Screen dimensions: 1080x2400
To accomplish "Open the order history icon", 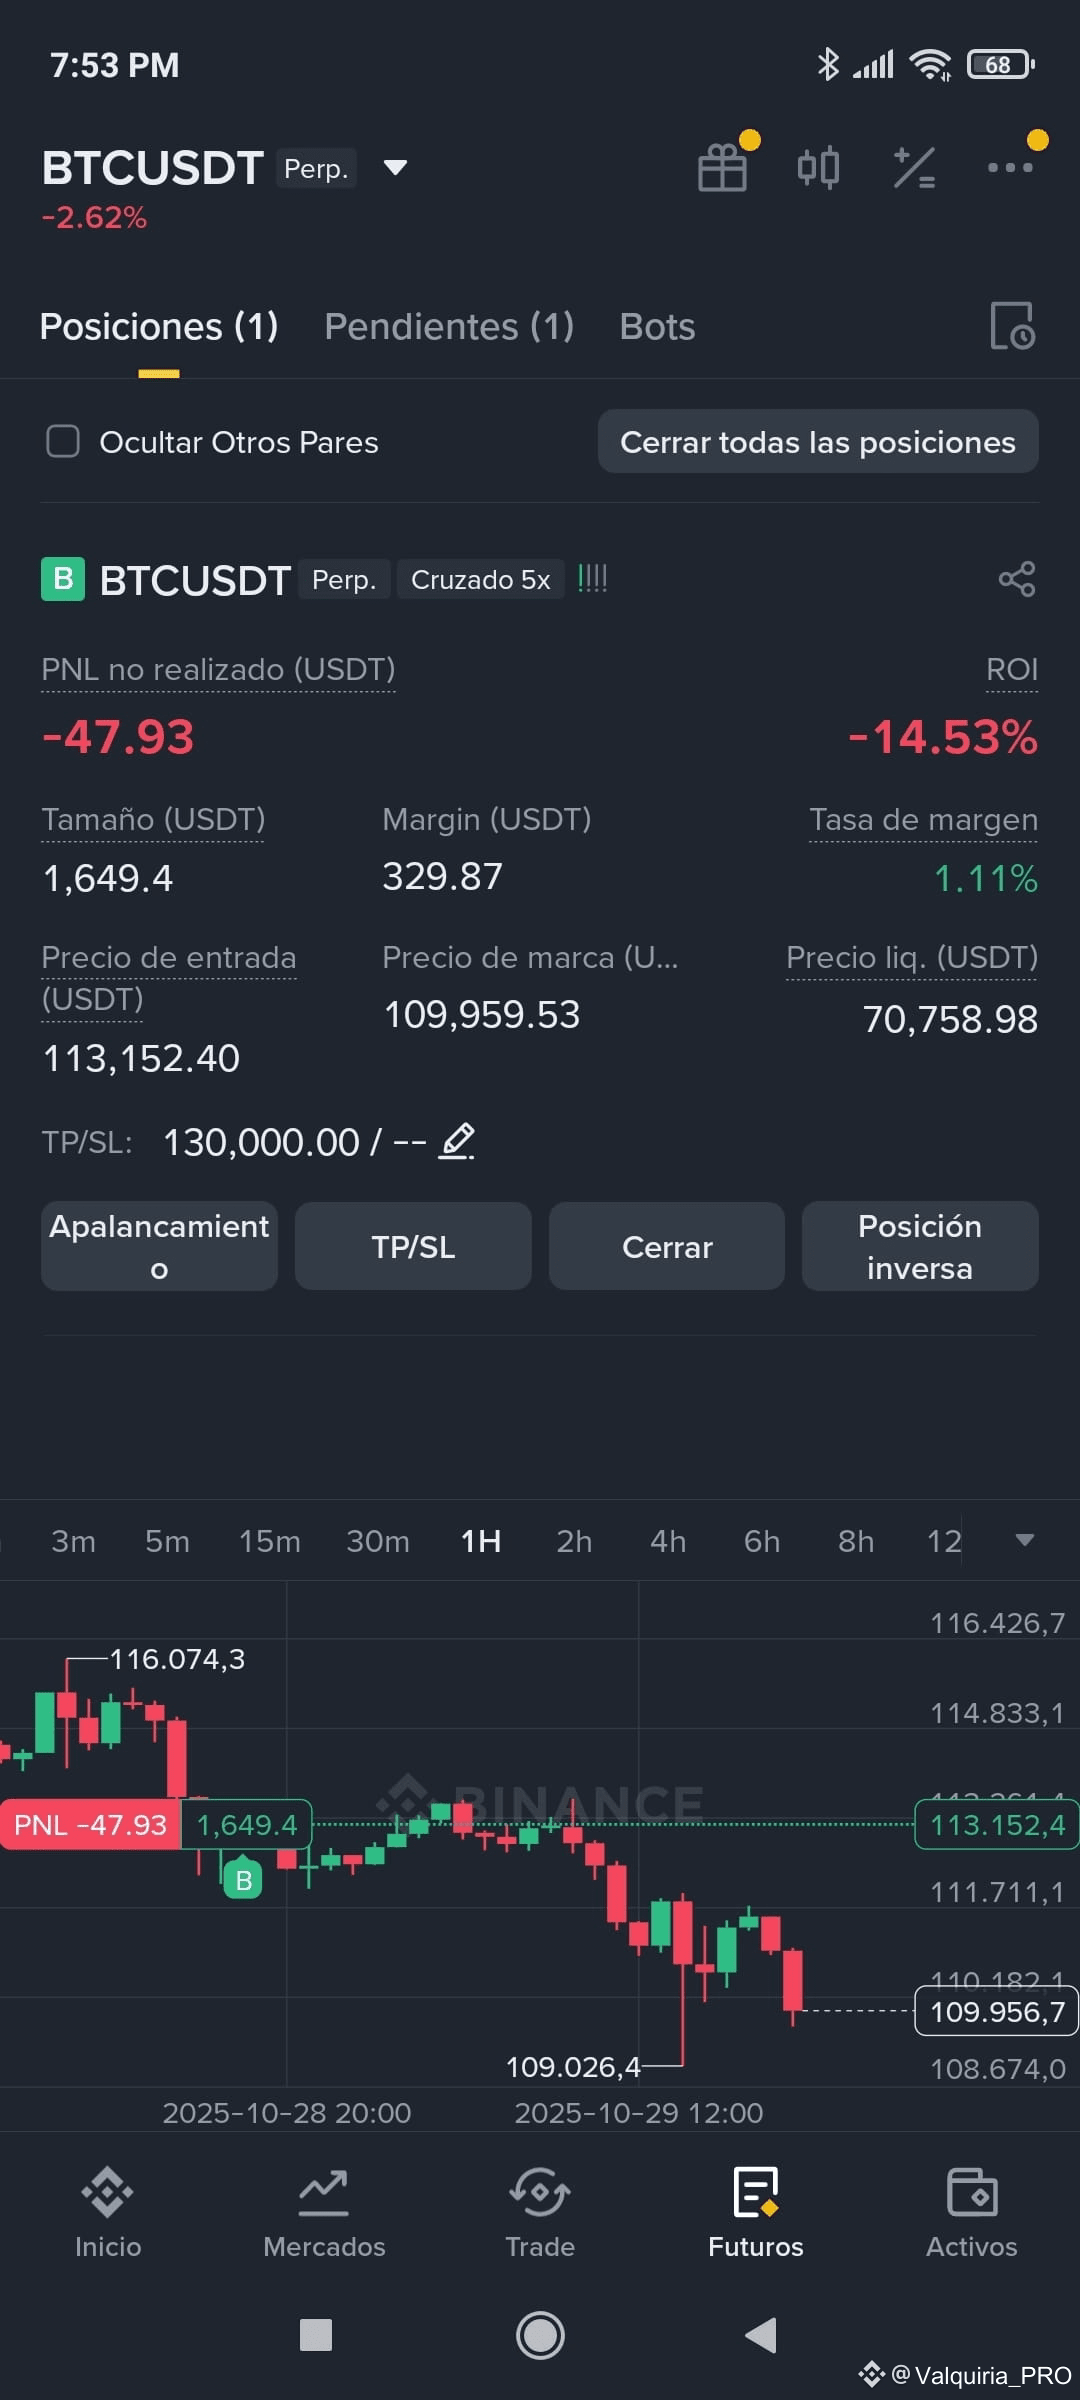I will [1012, 326].
